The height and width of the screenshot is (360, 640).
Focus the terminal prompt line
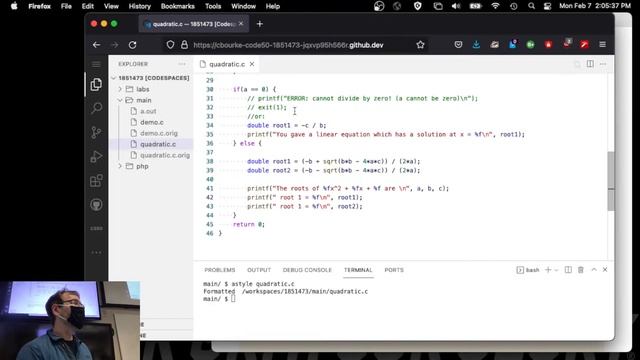(220, 299)
